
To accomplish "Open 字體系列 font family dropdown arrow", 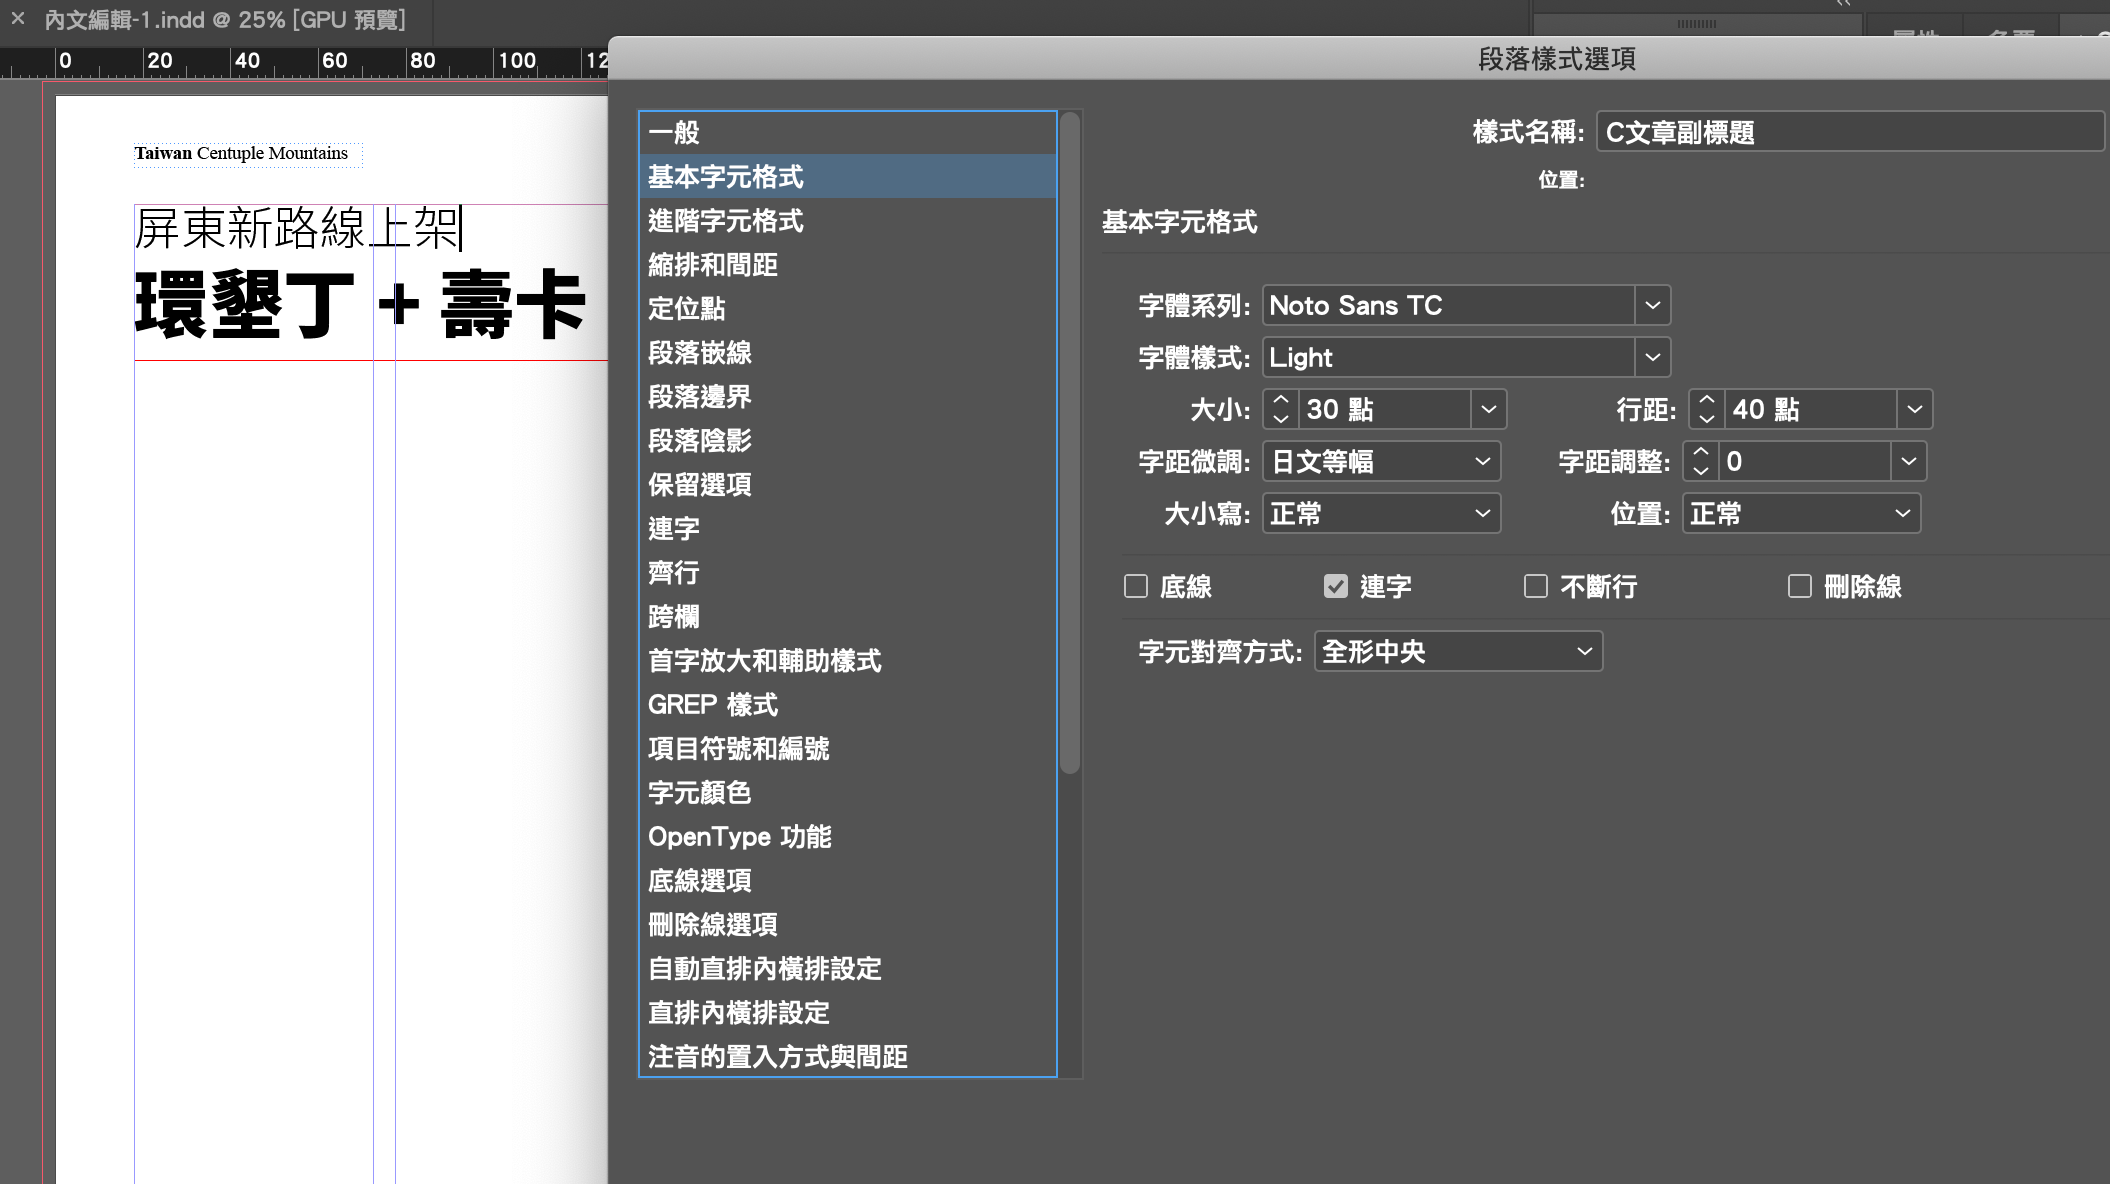I will [x=1652, y=305].
